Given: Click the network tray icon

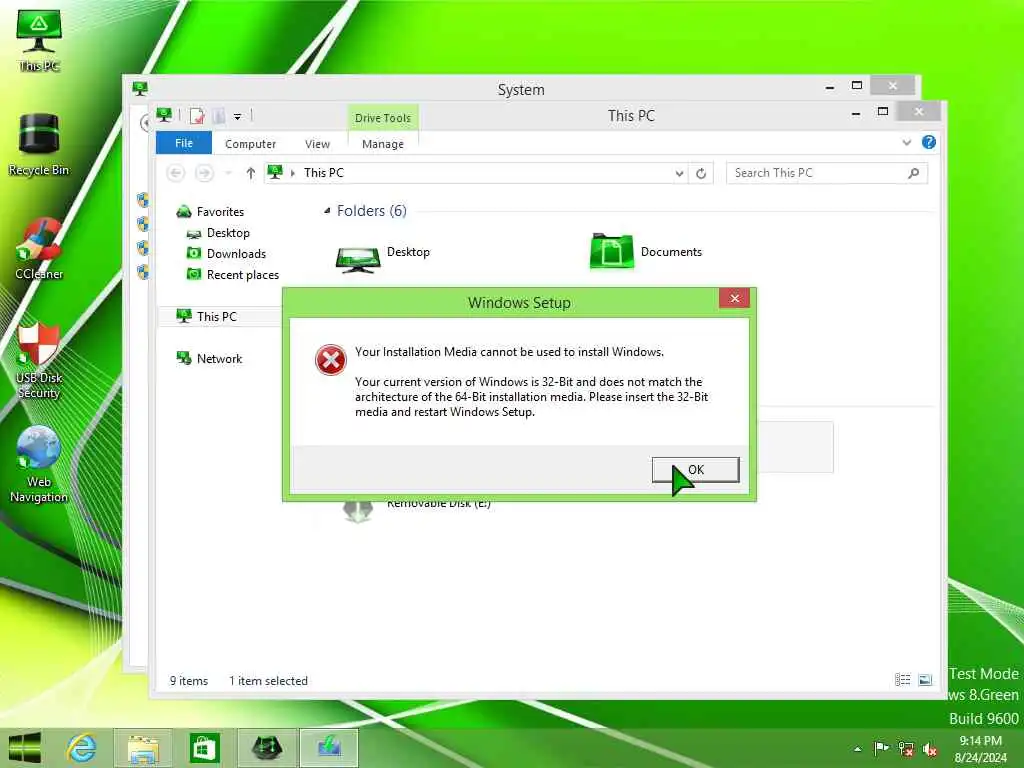Looking at the screenshot, I should pos(906,748).
